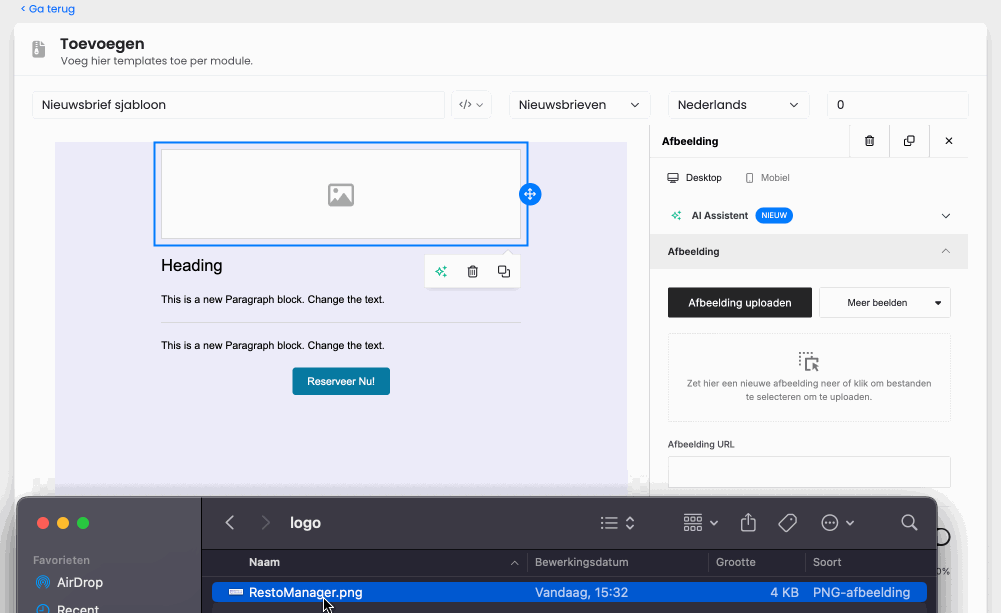Delete the Afbeelding block via panel trash icon
The width and height of the screenshot is (1001, 613).
(869, 141)
